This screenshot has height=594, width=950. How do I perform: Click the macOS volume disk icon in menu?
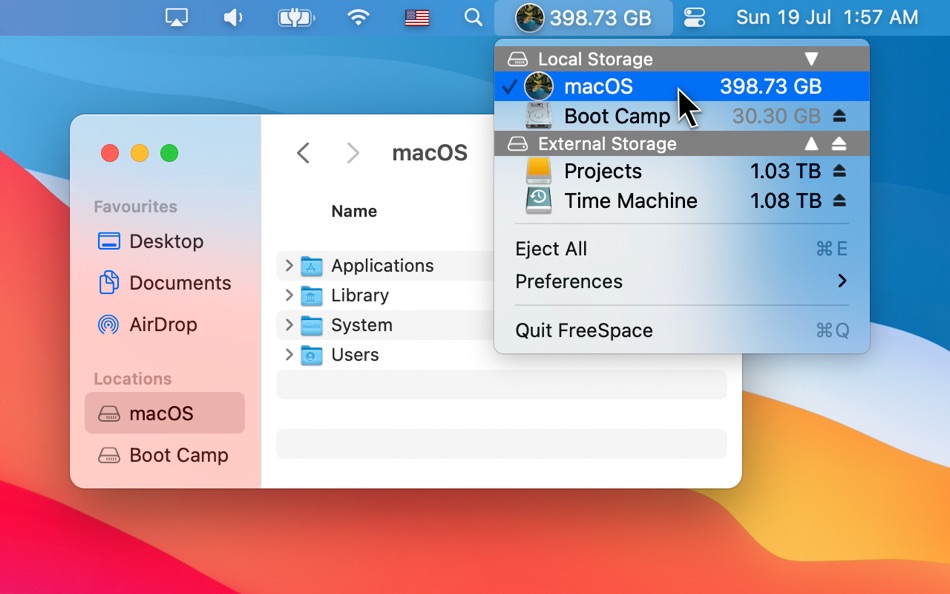[539, 87]
